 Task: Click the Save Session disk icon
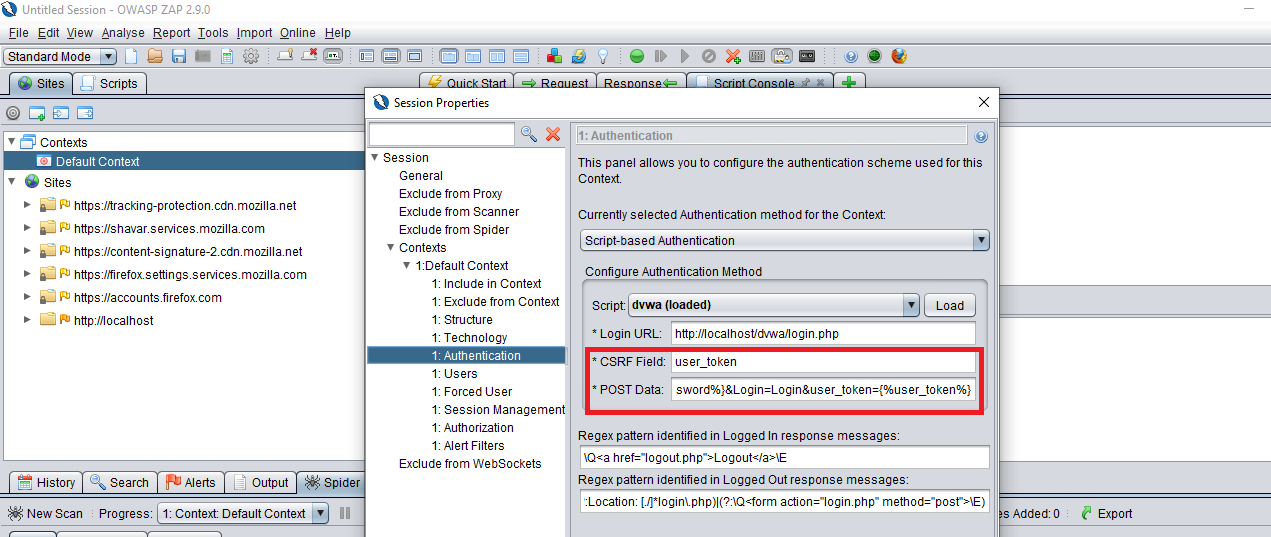coord(179,57)
